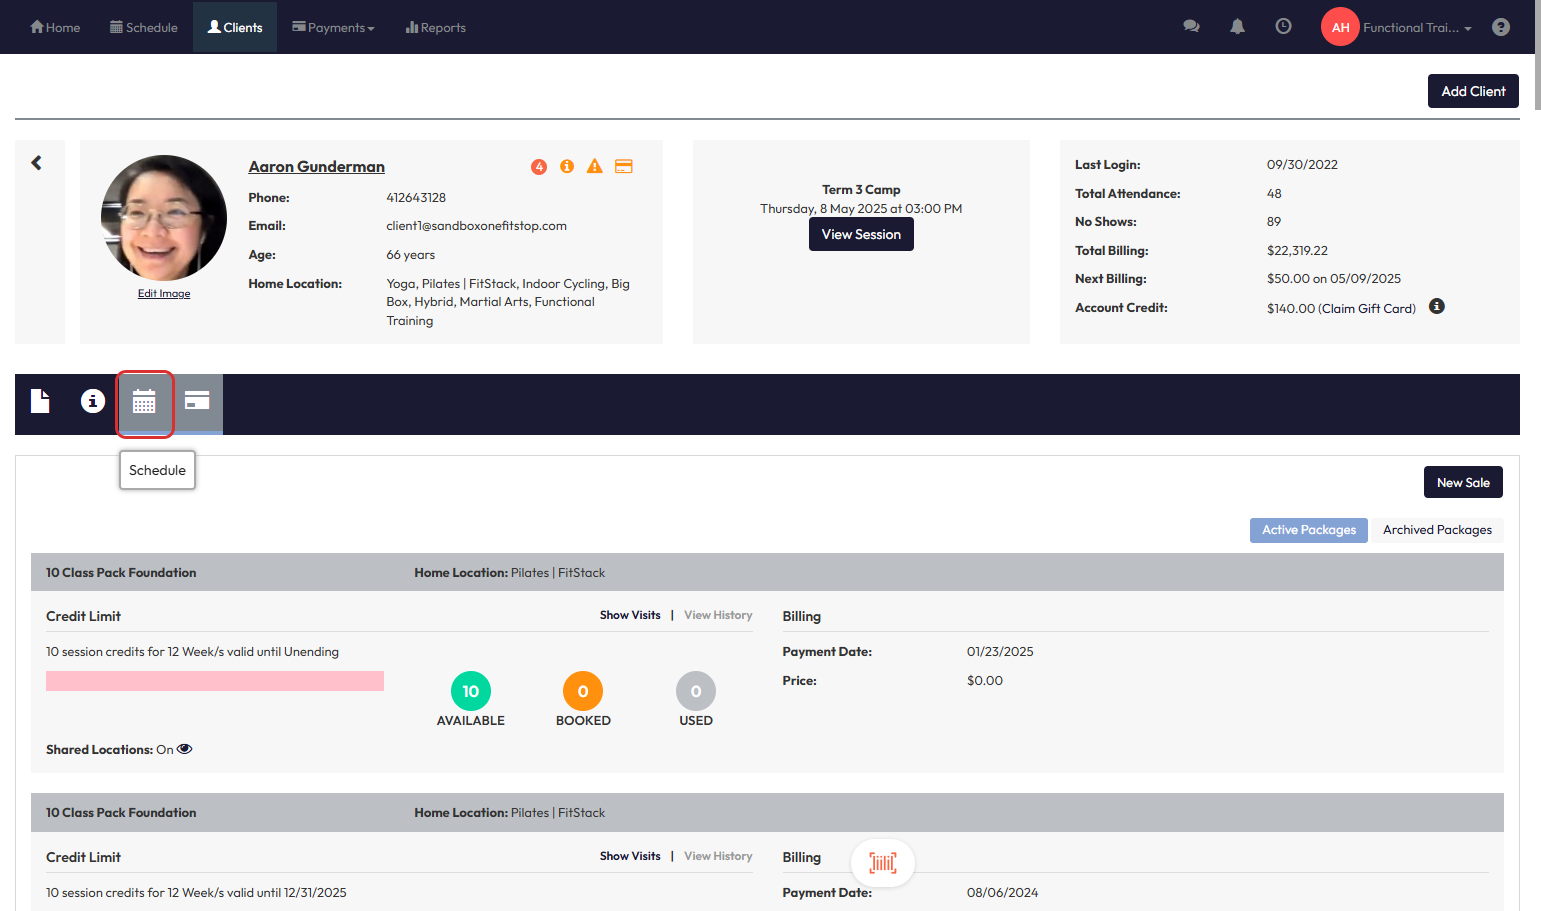Click the Schedule calendar tab icon

[144, 402]
